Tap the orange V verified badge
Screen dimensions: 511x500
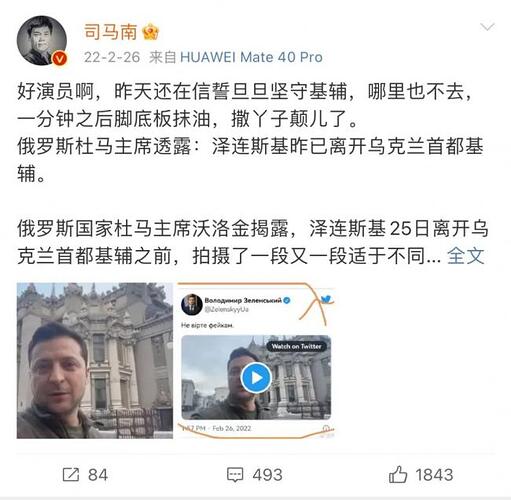pyautogui.click(x=60, y=59)
